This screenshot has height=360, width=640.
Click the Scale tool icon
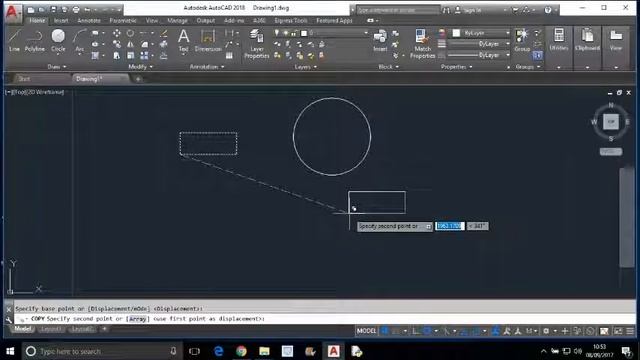(x=130, y=56)
